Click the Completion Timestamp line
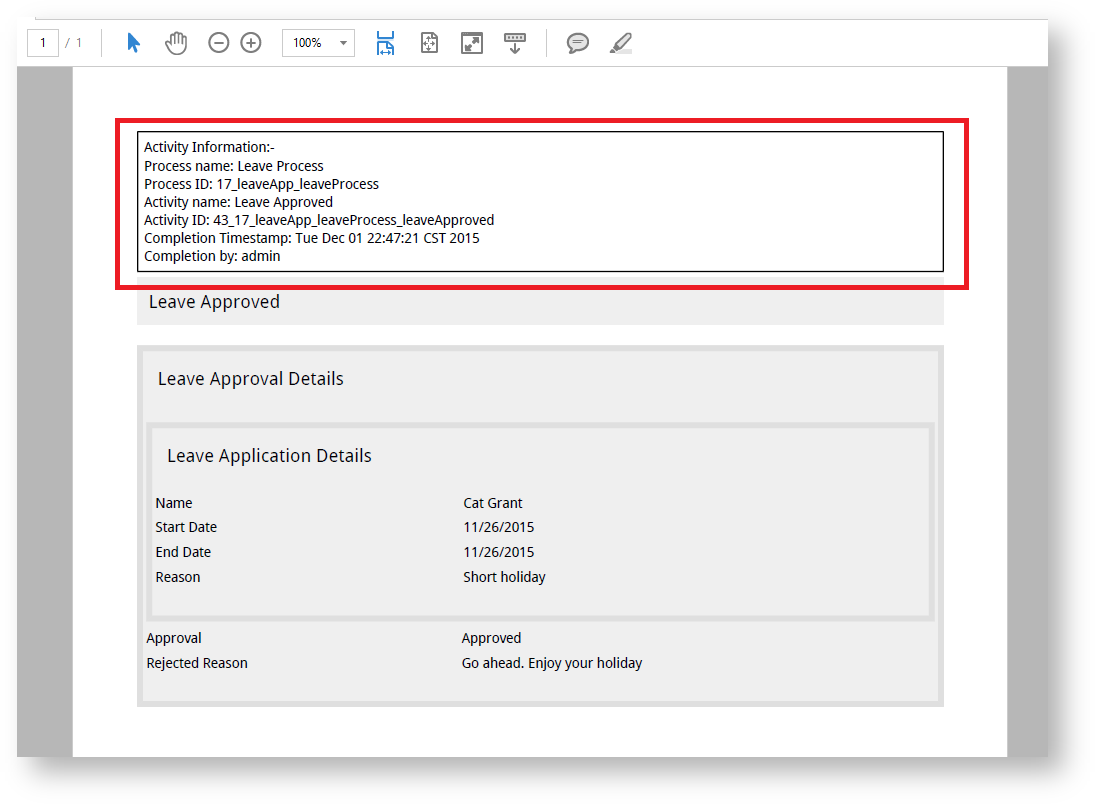 click(311, 238)
